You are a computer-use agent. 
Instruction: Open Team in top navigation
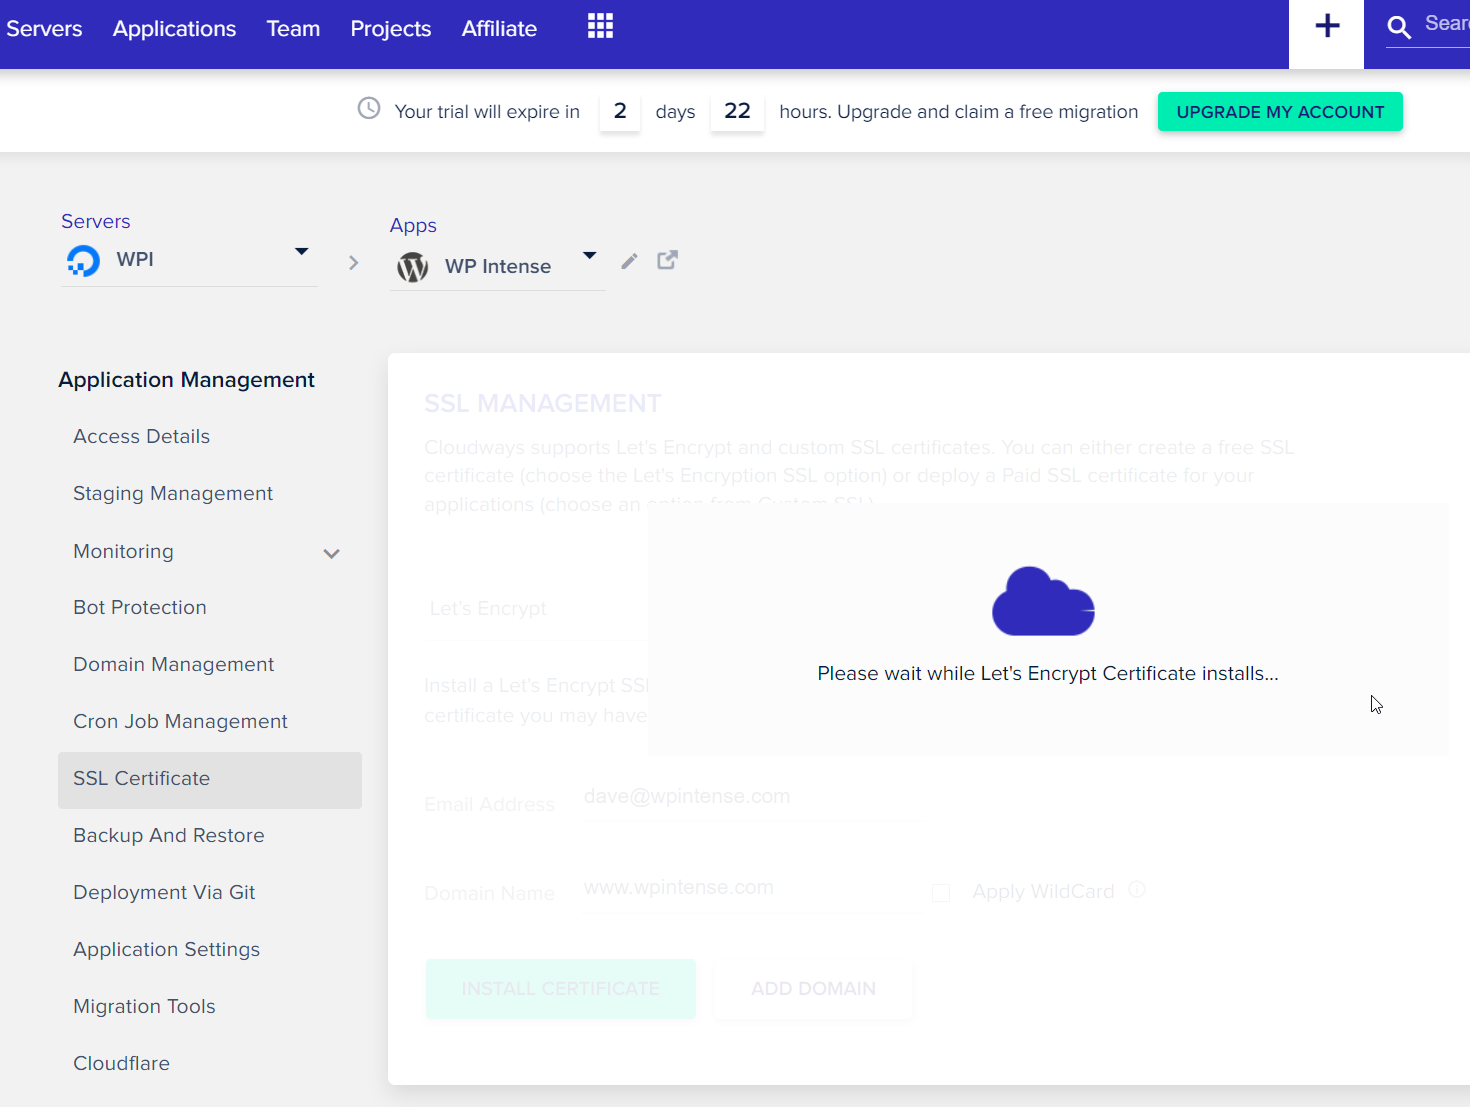[x=293, y=29]
